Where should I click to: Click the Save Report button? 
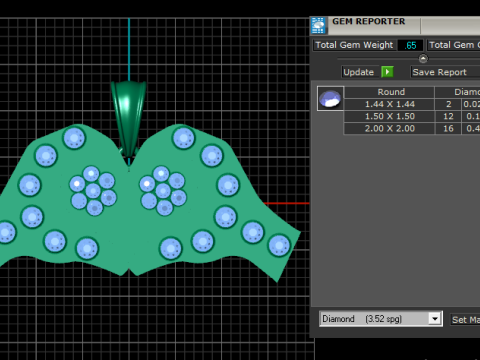(445, 72)
